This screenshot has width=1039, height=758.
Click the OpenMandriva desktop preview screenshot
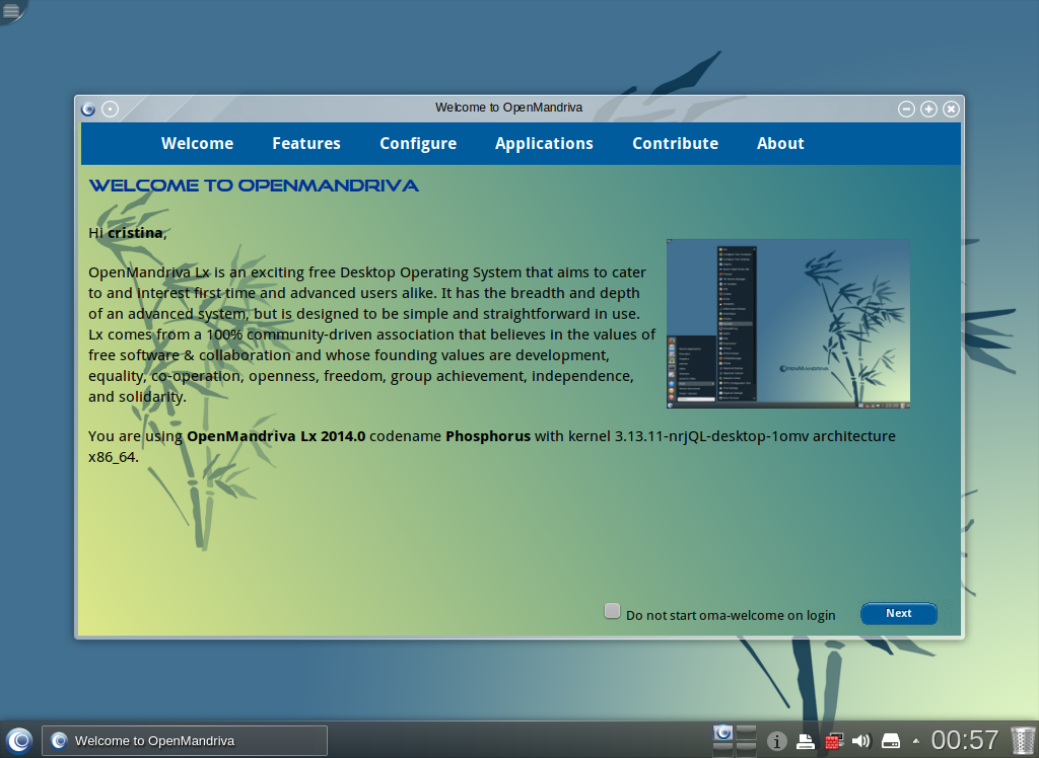(788, 324)
